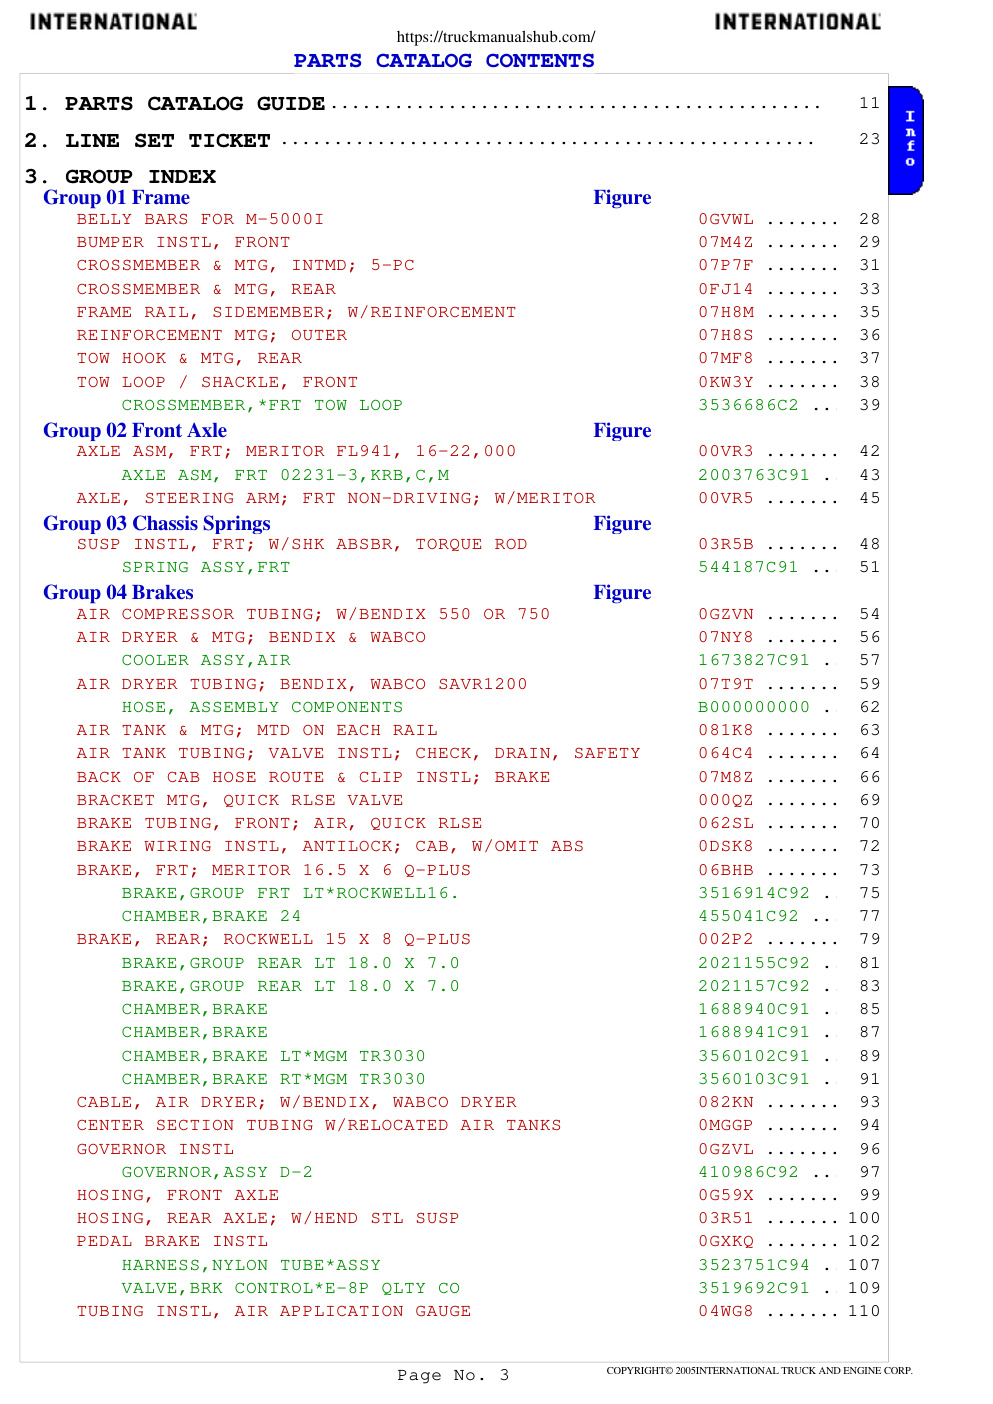Viewport: 993px width, 1404px height.
Task: Click COOLER ASSY,AIR sub-entry
Action: (x=206, y=660)
